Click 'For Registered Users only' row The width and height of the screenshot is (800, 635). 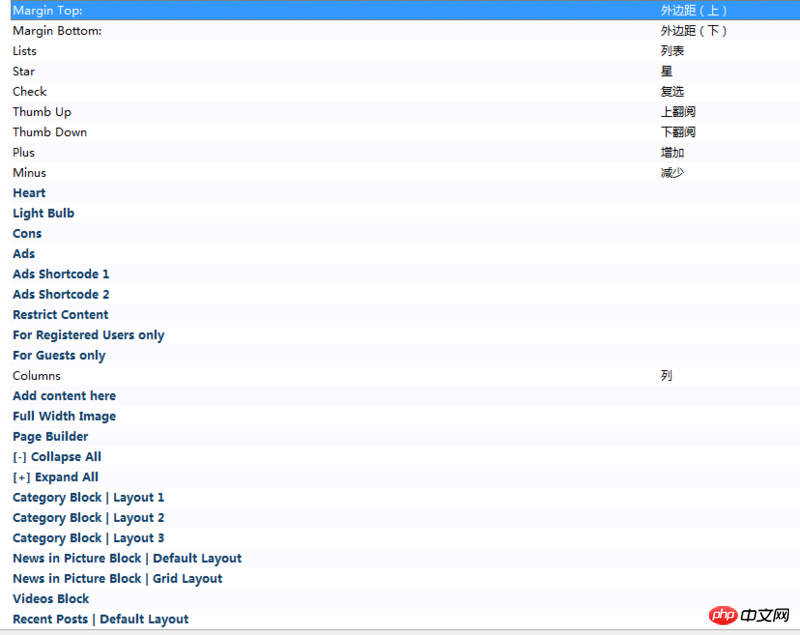point(405,335)
